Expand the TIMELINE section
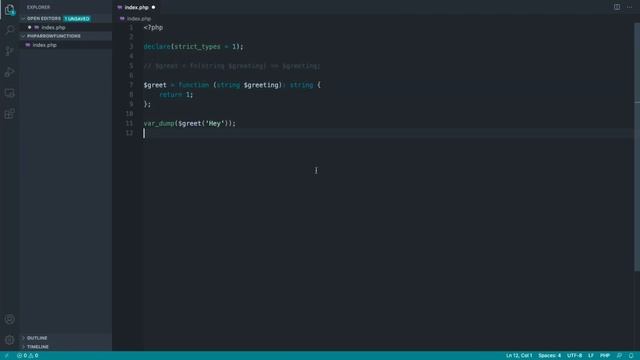This screenshot has width=640, height=360. 38,347
